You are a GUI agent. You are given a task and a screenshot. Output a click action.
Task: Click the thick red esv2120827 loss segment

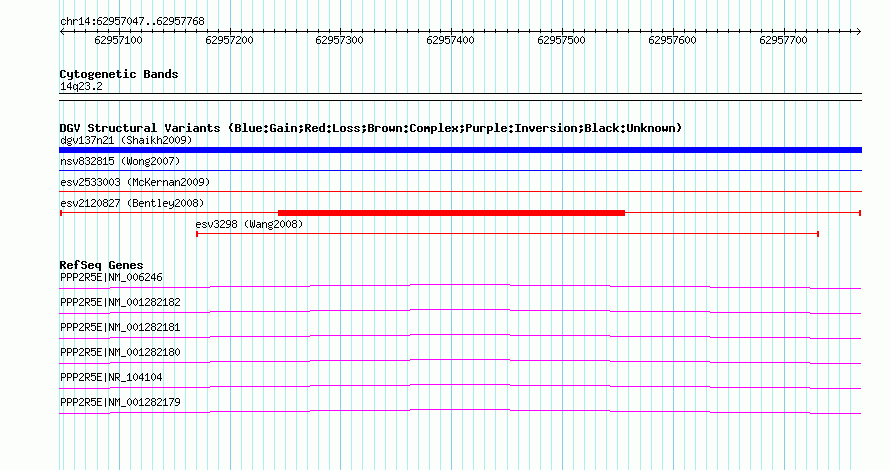click(x=451, y=213)
